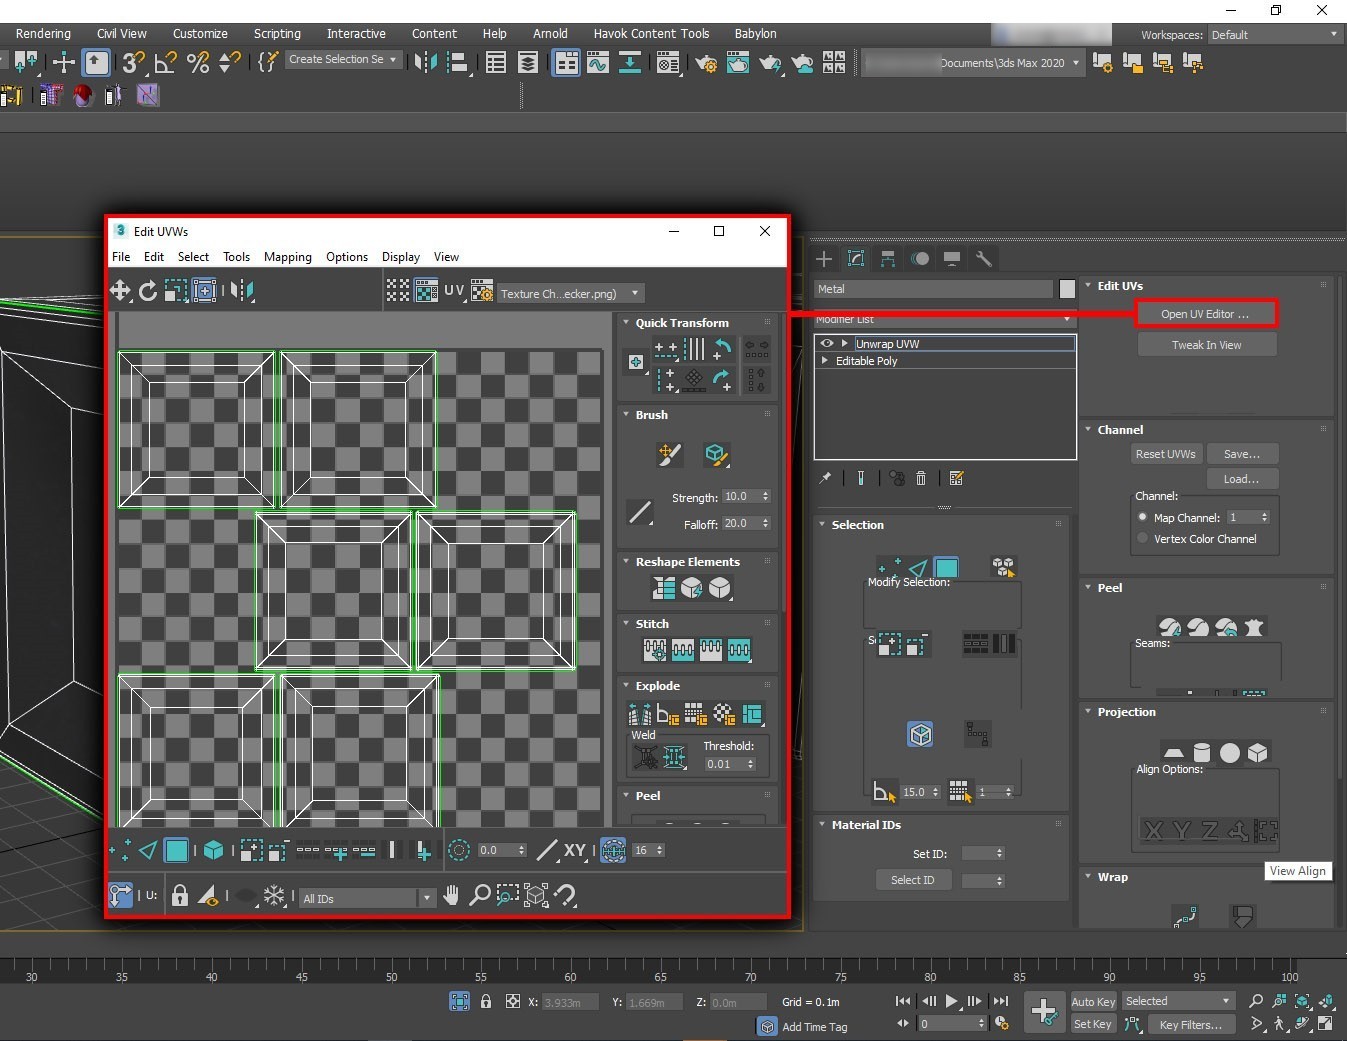Open the Scripting menu
This screenshot has width=1347, height=1041.
pyautogui.click(x=277, y=33)
